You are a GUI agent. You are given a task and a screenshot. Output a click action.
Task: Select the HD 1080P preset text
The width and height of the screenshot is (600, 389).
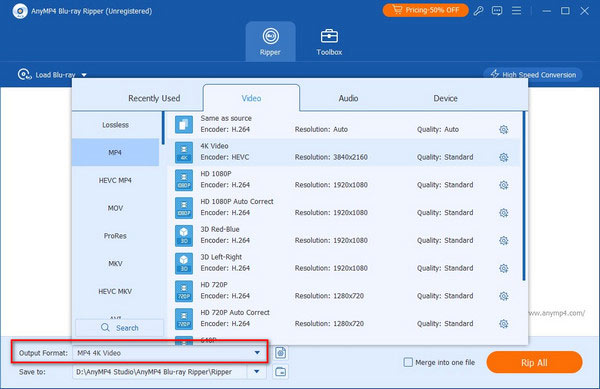click(216, 174)
